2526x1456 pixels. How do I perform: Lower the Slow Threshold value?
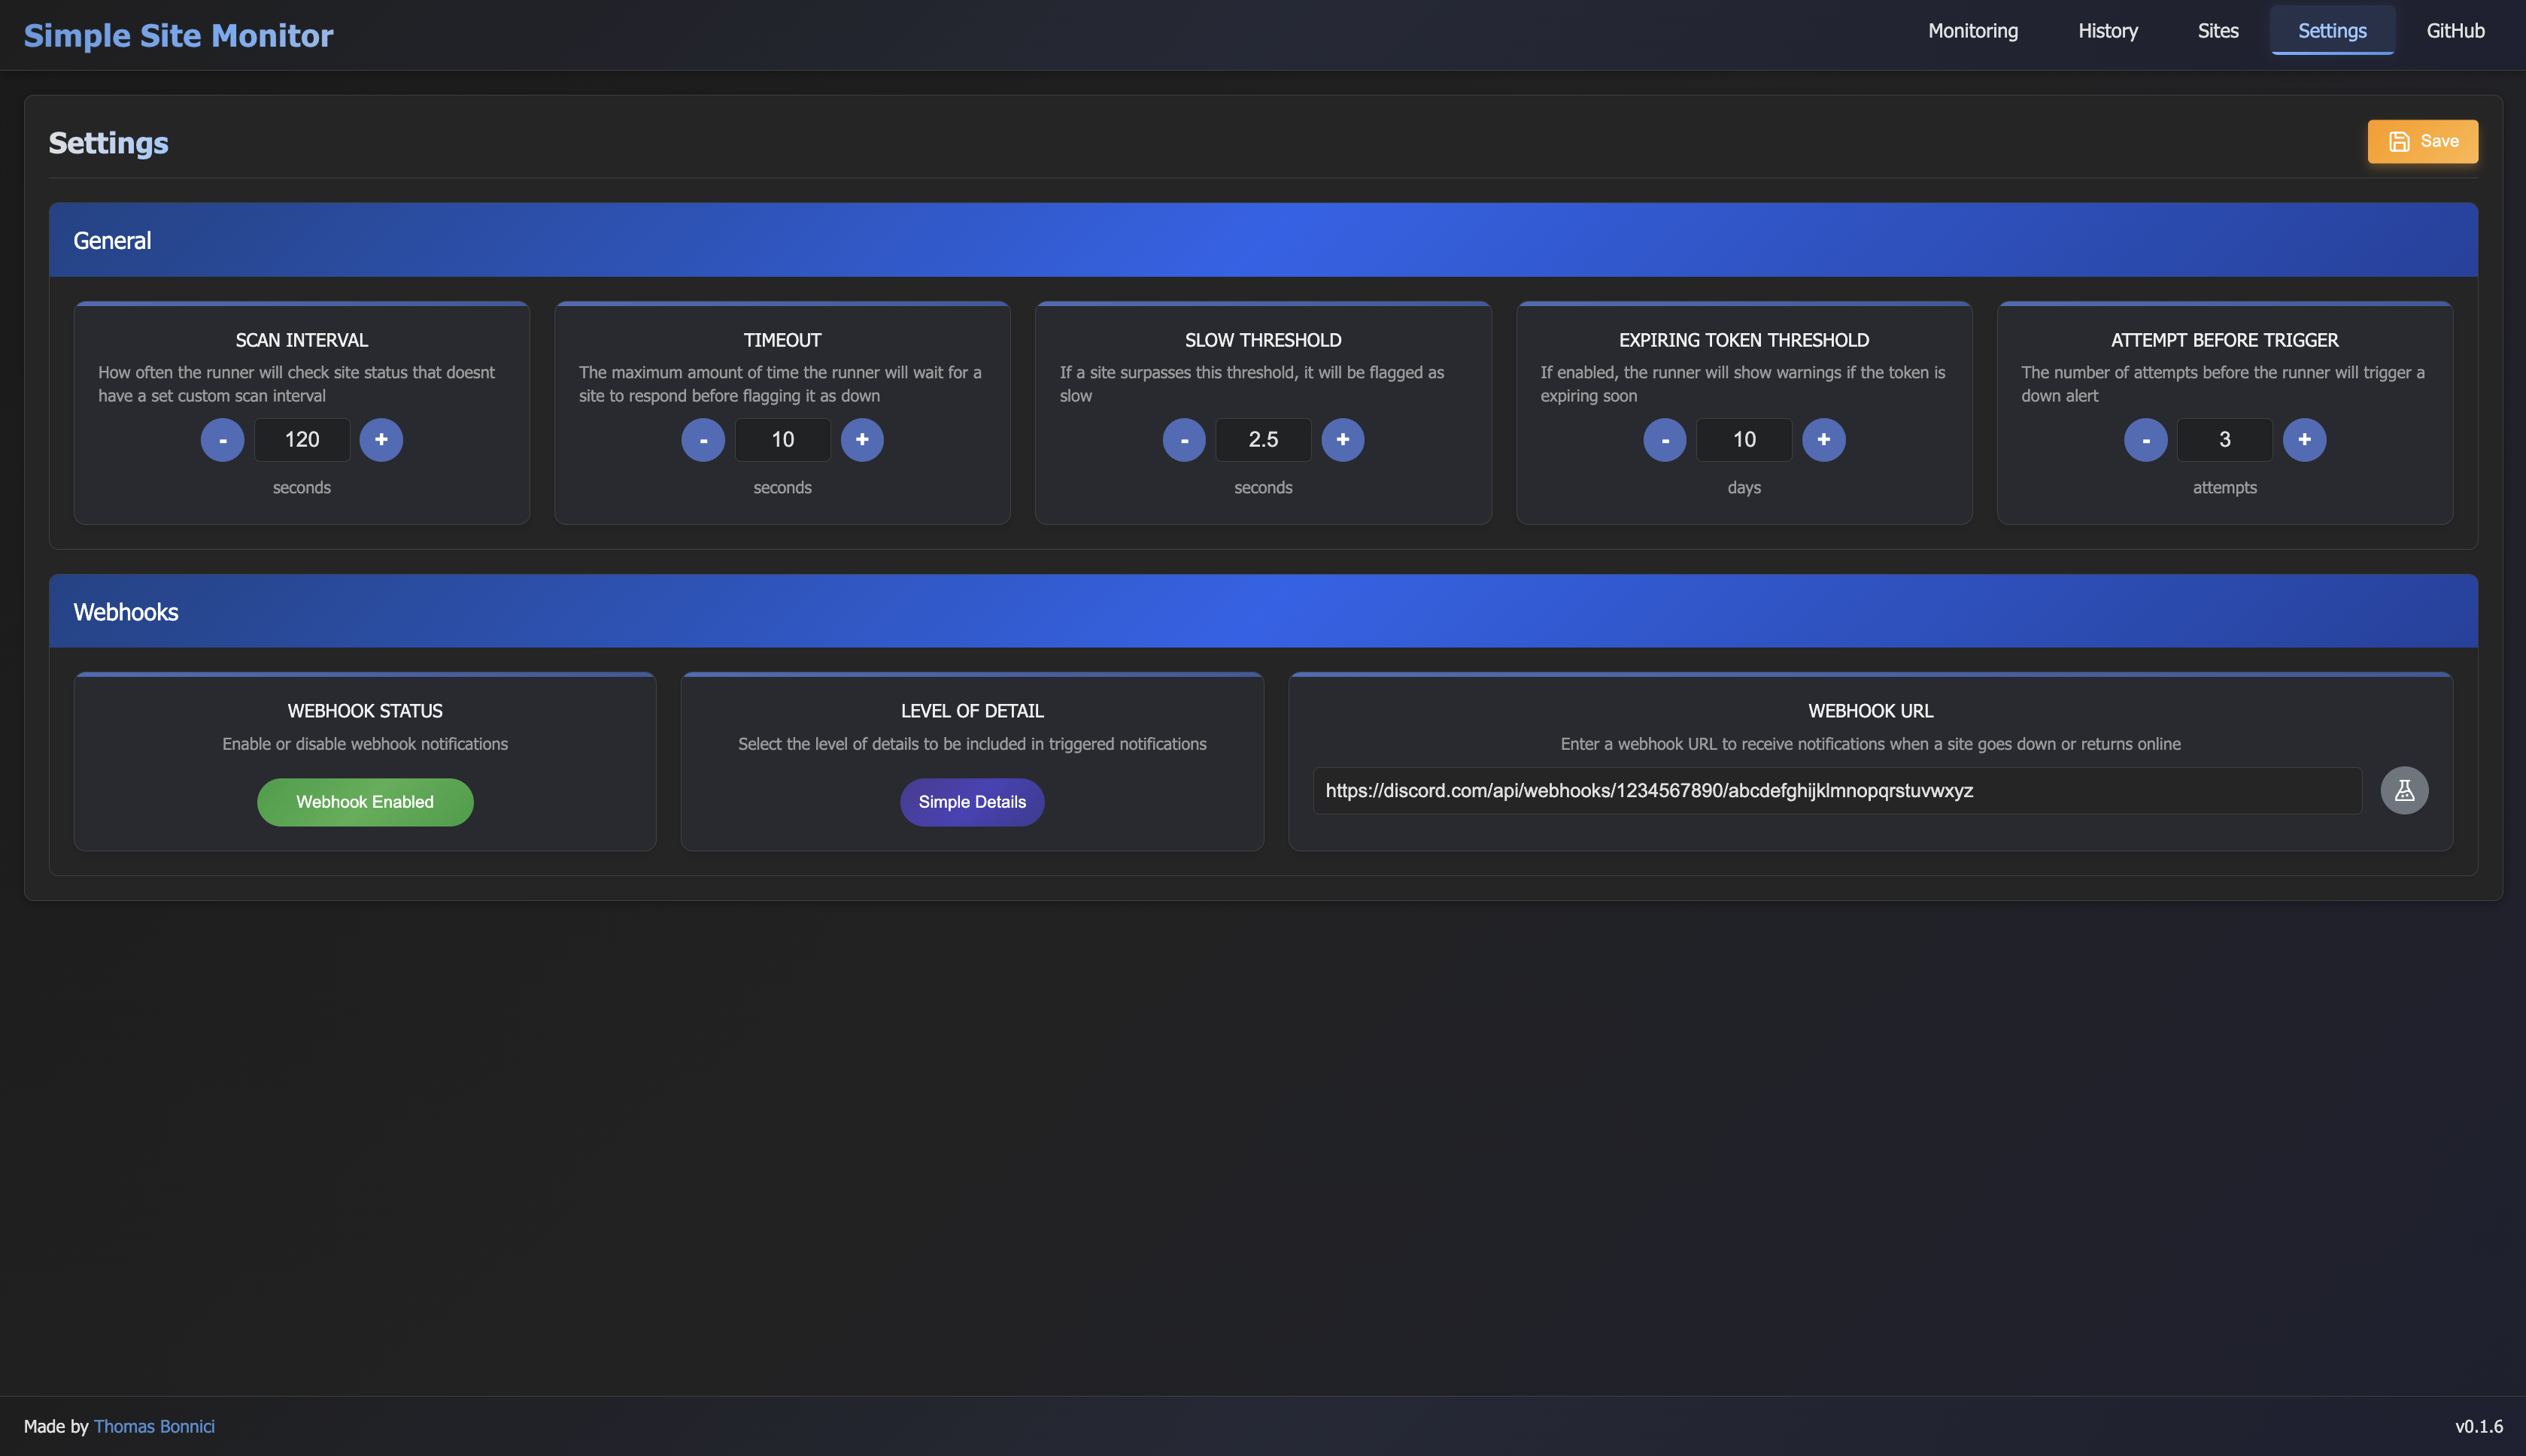pyautogui.click(x=1184, y=440)
